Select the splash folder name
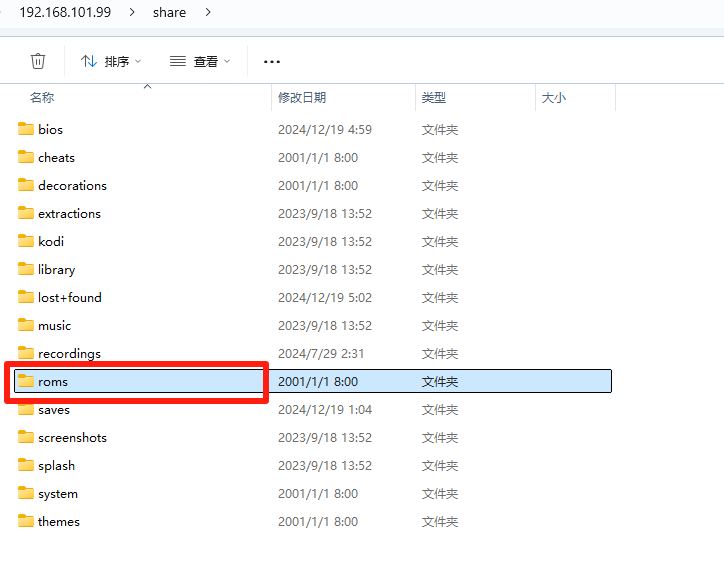Image resolution: width=724 pixels, height=567 pixels. (x=56, y=465)
